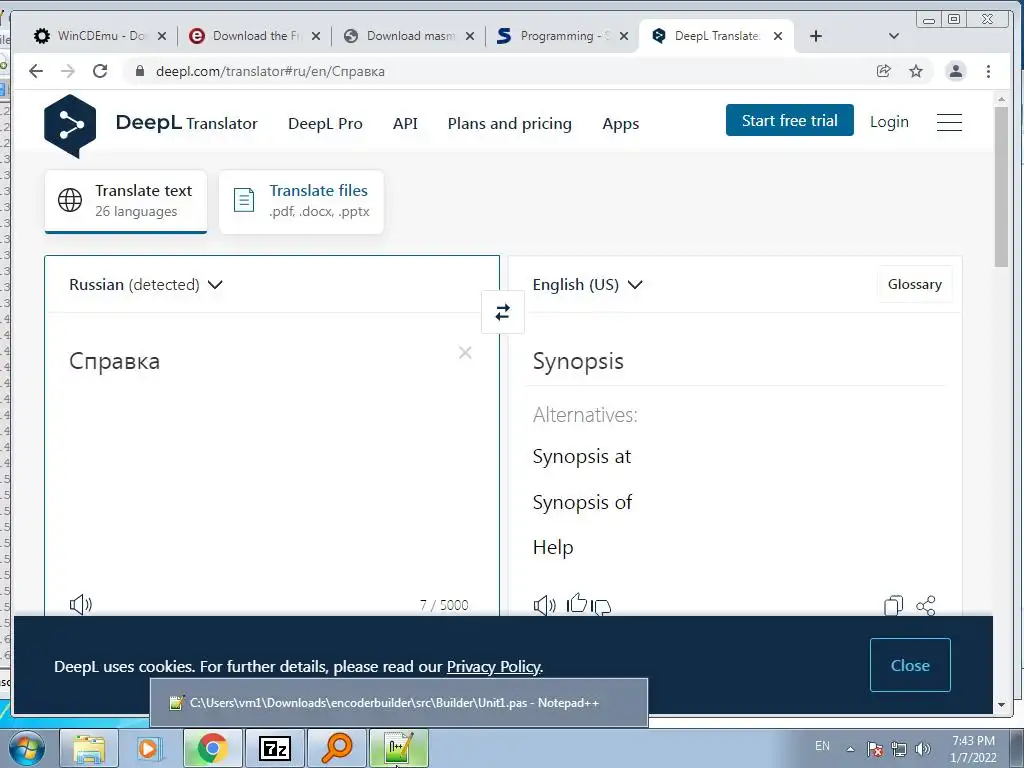Switch to Chrome in taskbar
1024x768 pixels.
[212, 748]
